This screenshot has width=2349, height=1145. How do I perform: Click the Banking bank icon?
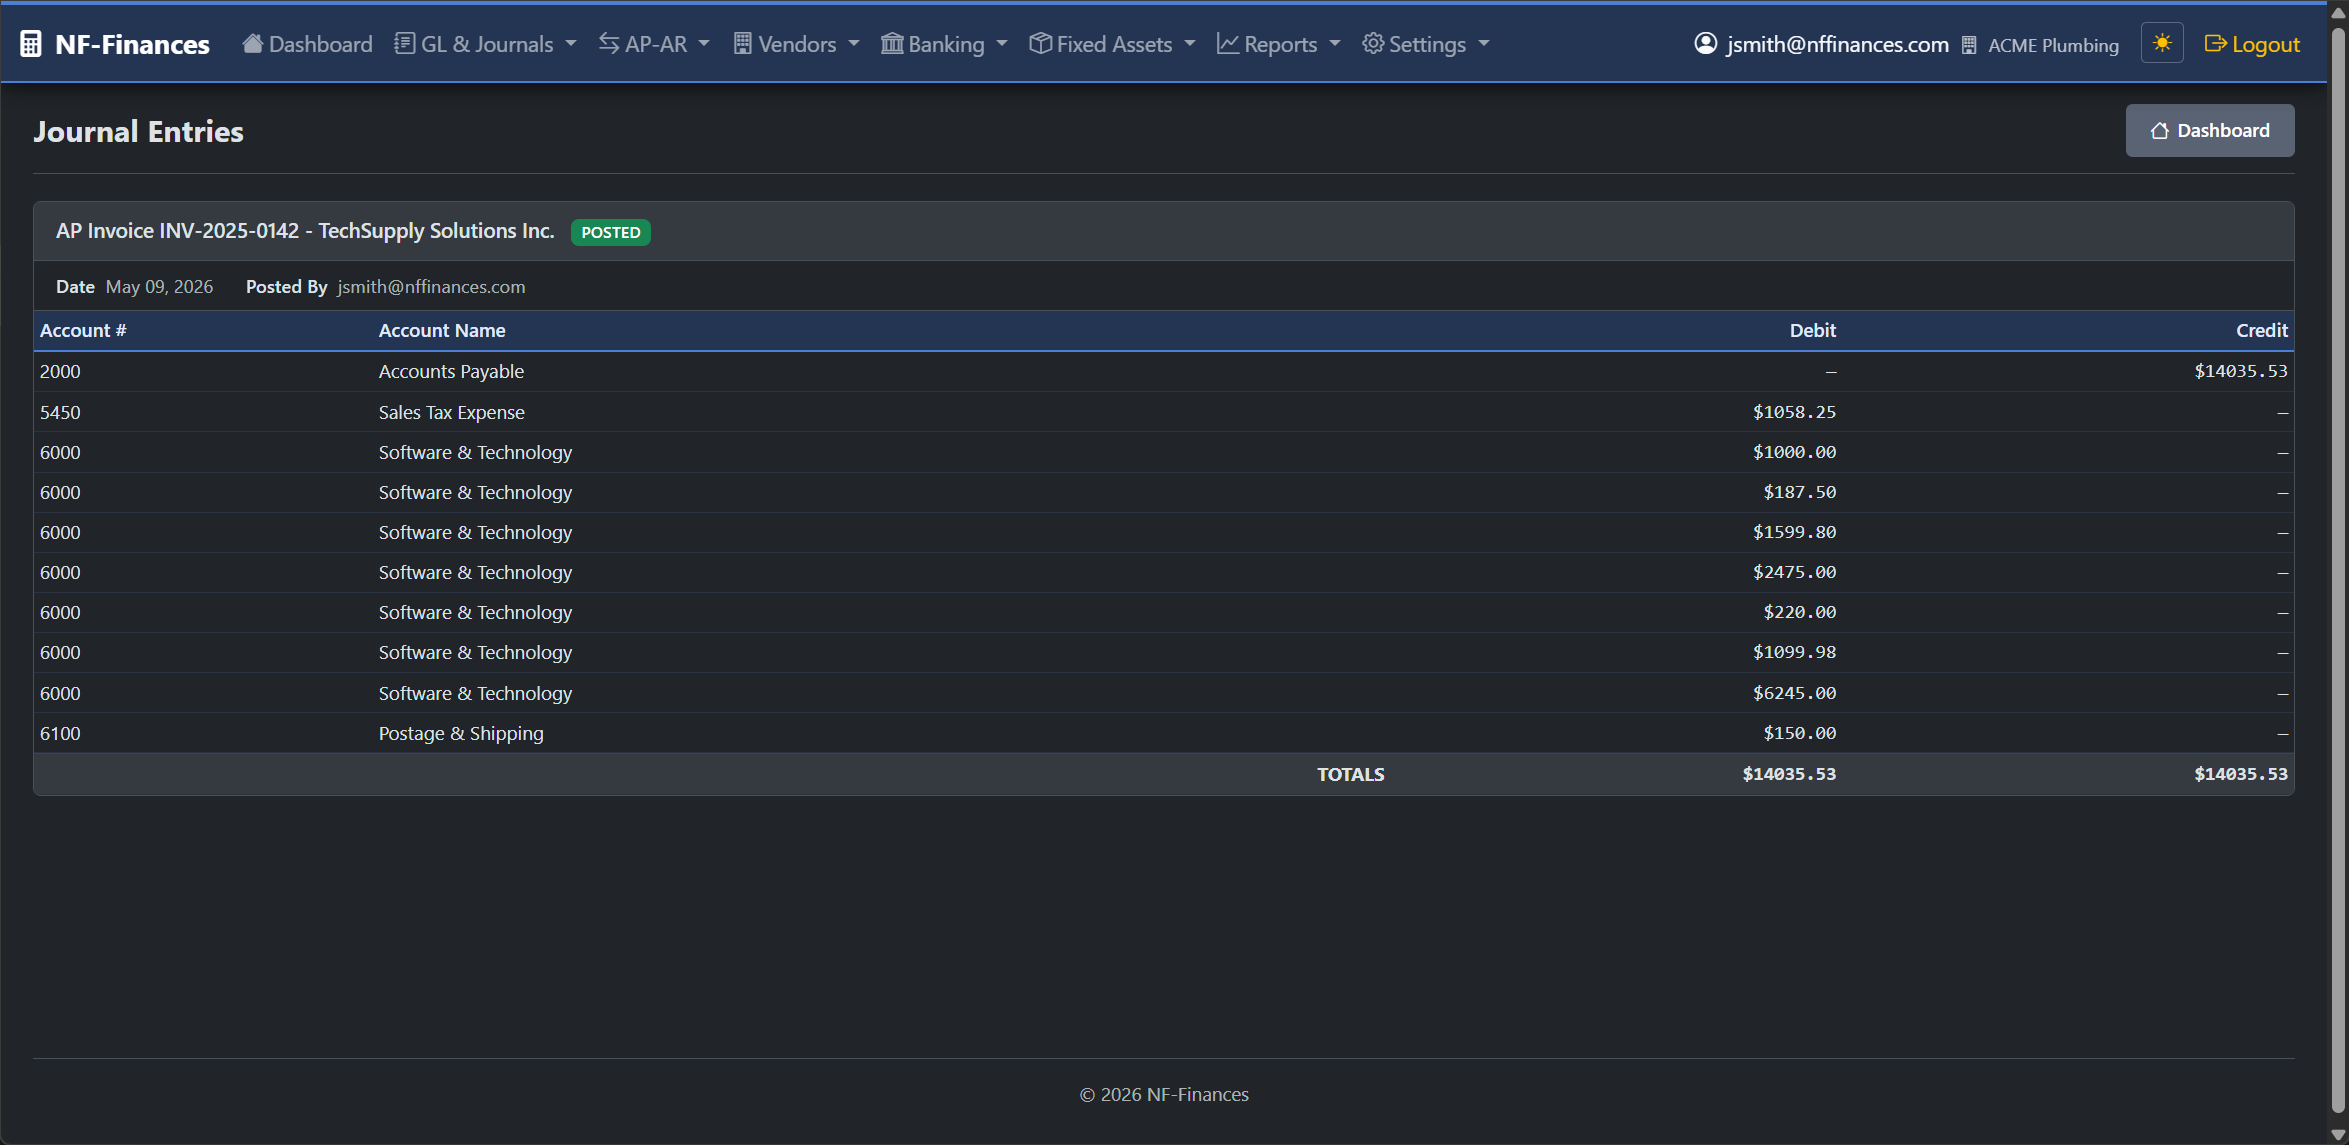(892, 43)
